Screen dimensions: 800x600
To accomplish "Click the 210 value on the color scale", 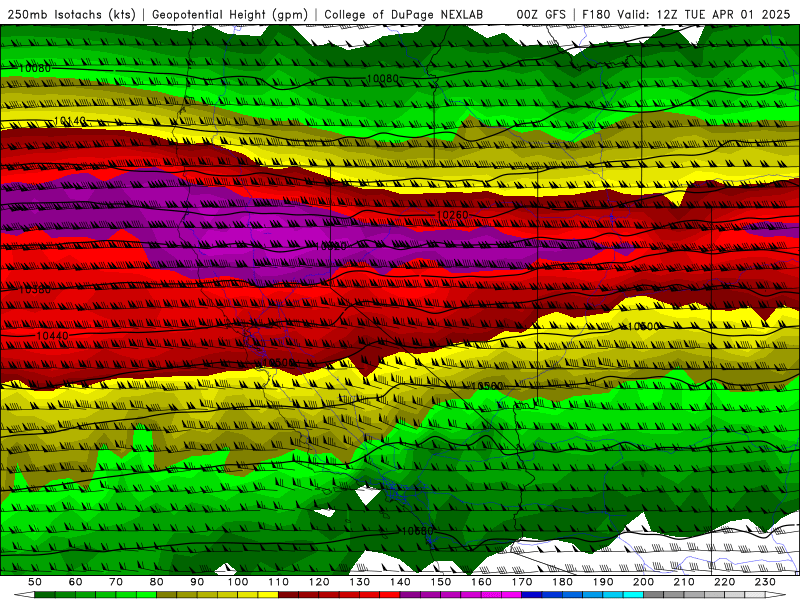I will (684, 582).
